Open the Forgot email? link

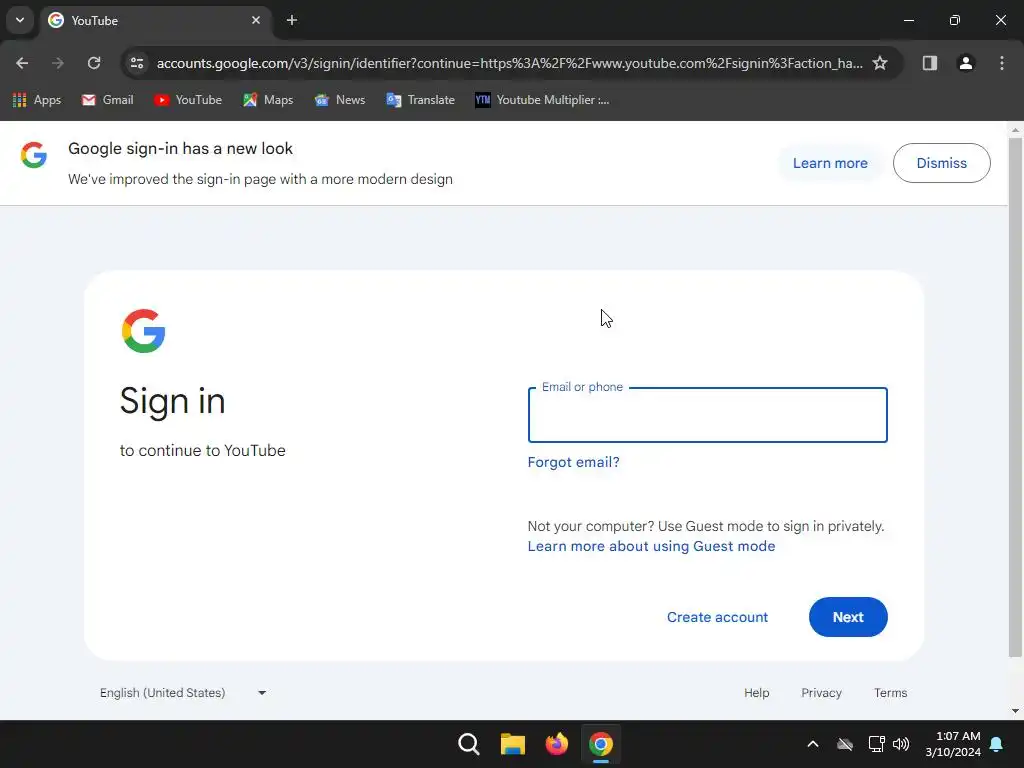pos(573,462)
